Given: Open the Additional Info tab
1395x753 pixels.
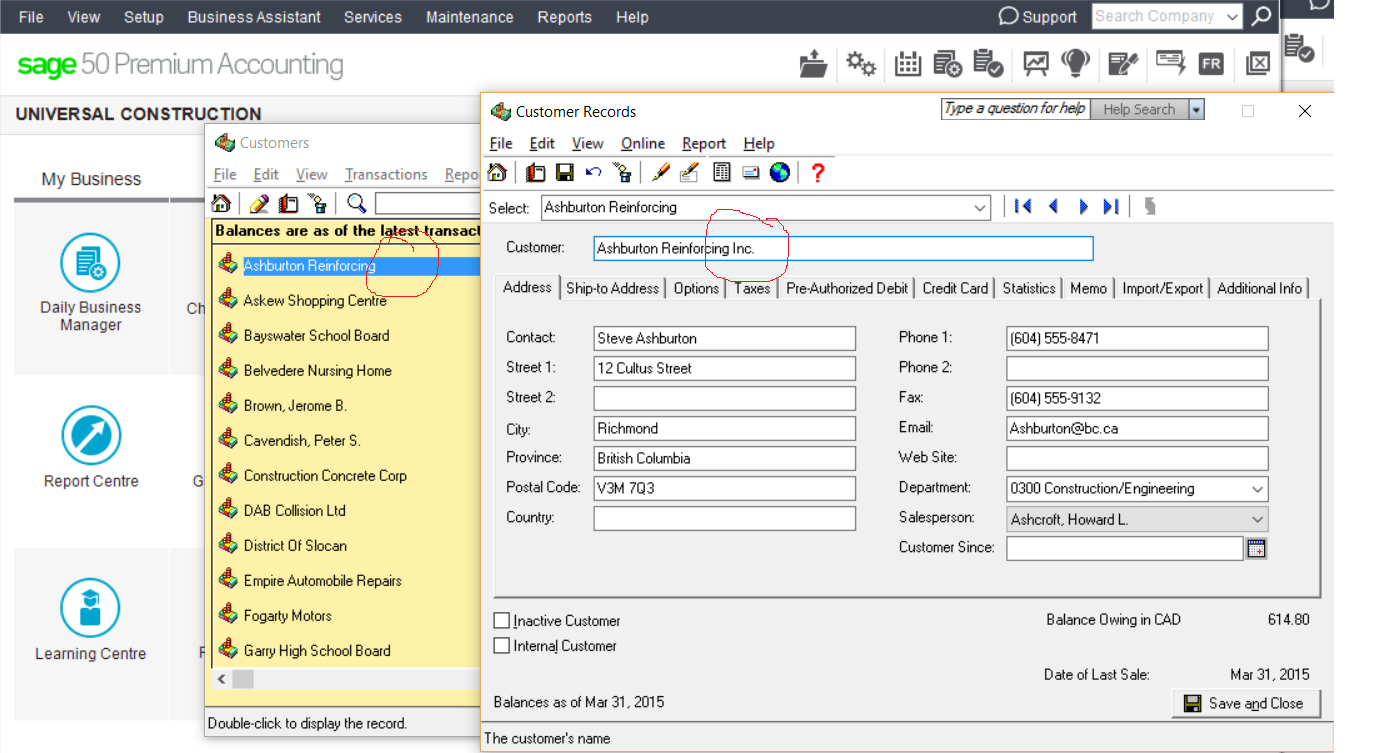Looking at the screenshot, I should [x=1259, y=288].
